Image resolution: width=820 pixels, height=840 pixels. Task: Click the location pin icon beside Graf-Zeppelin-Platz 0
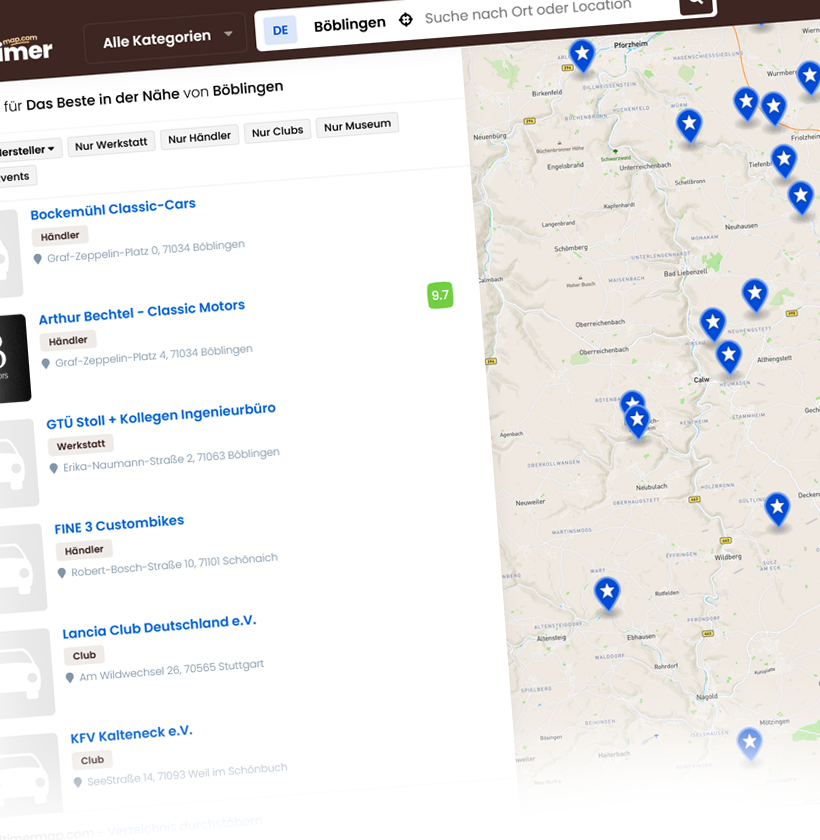[x=37, y=259]
